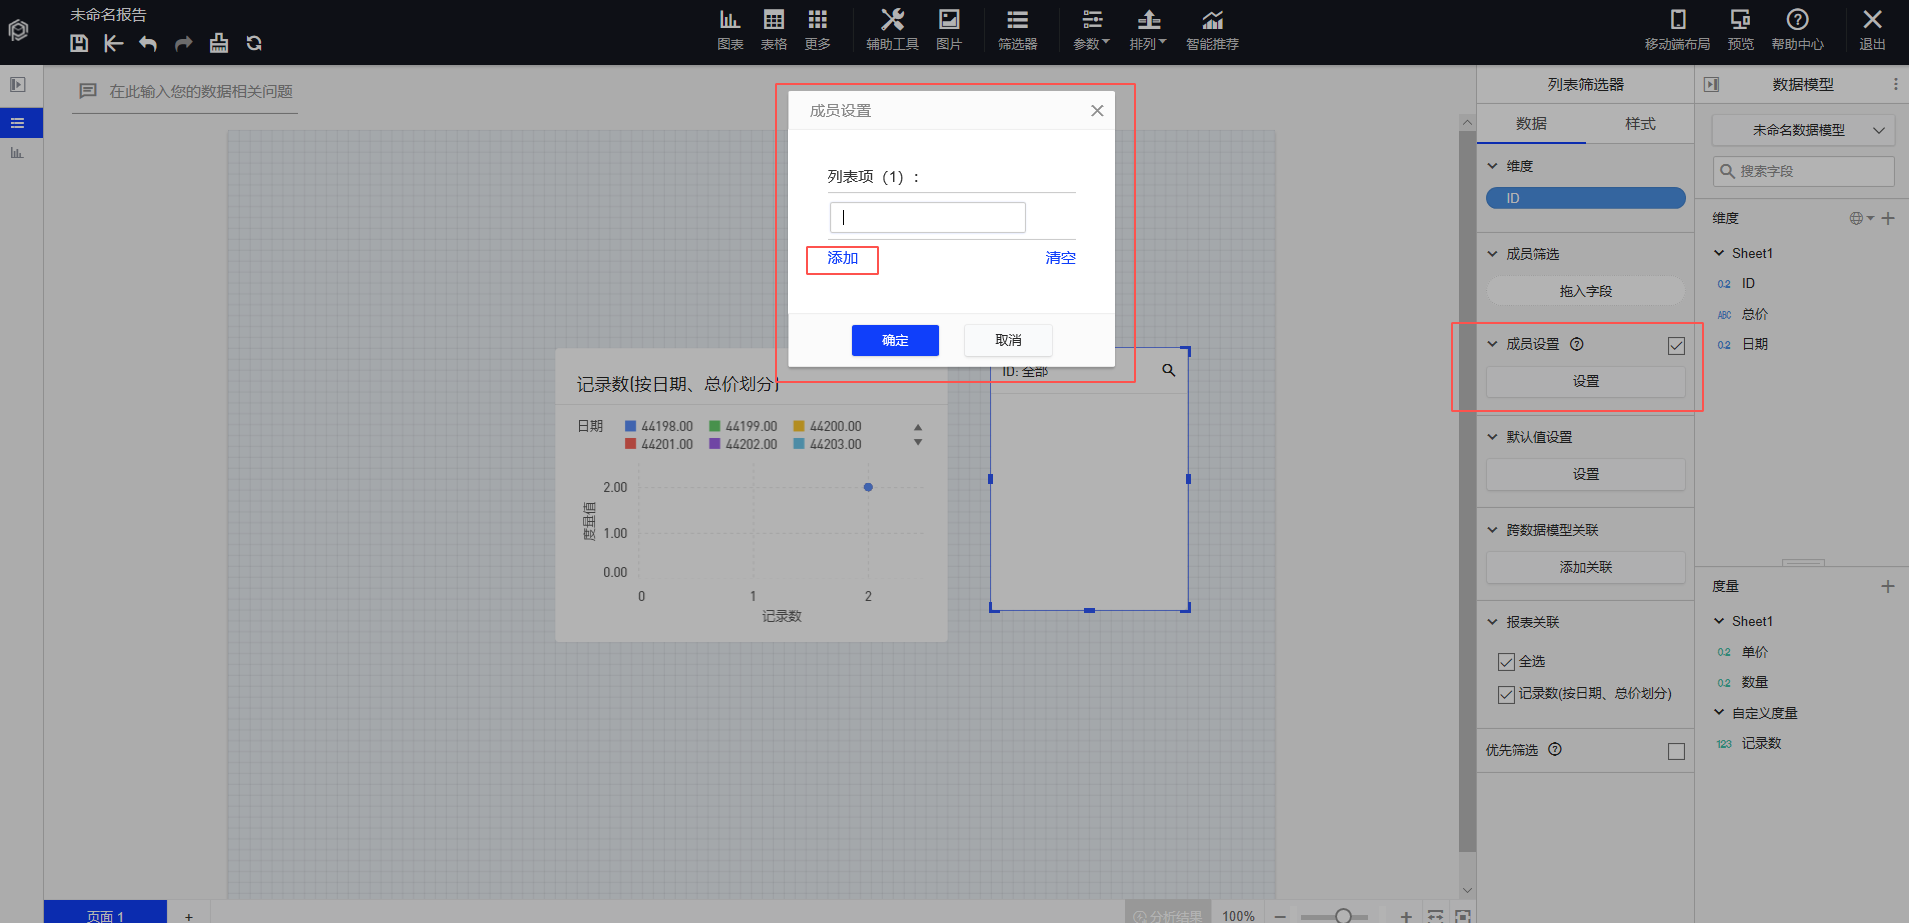1909x923 pixels.
Task: Click the 添加 link in dialog
Action: coord(842,258)
